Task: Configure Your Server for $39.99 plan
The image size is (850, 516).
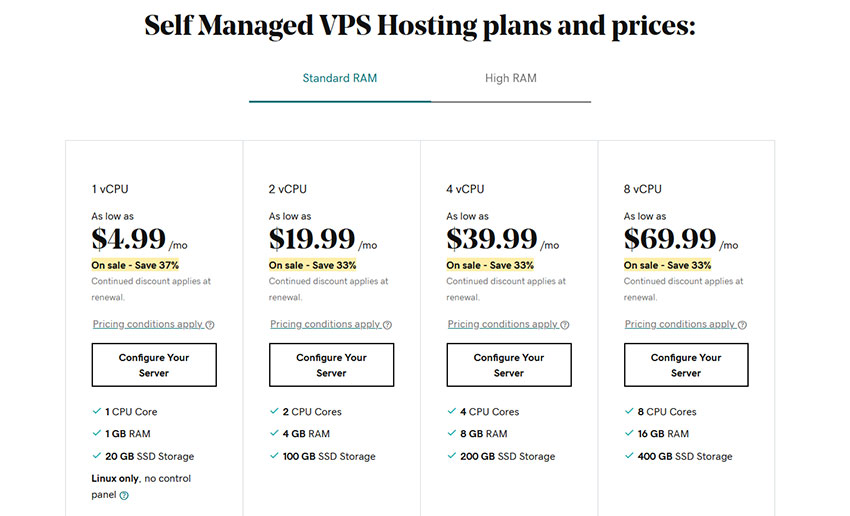Action: 509,365
